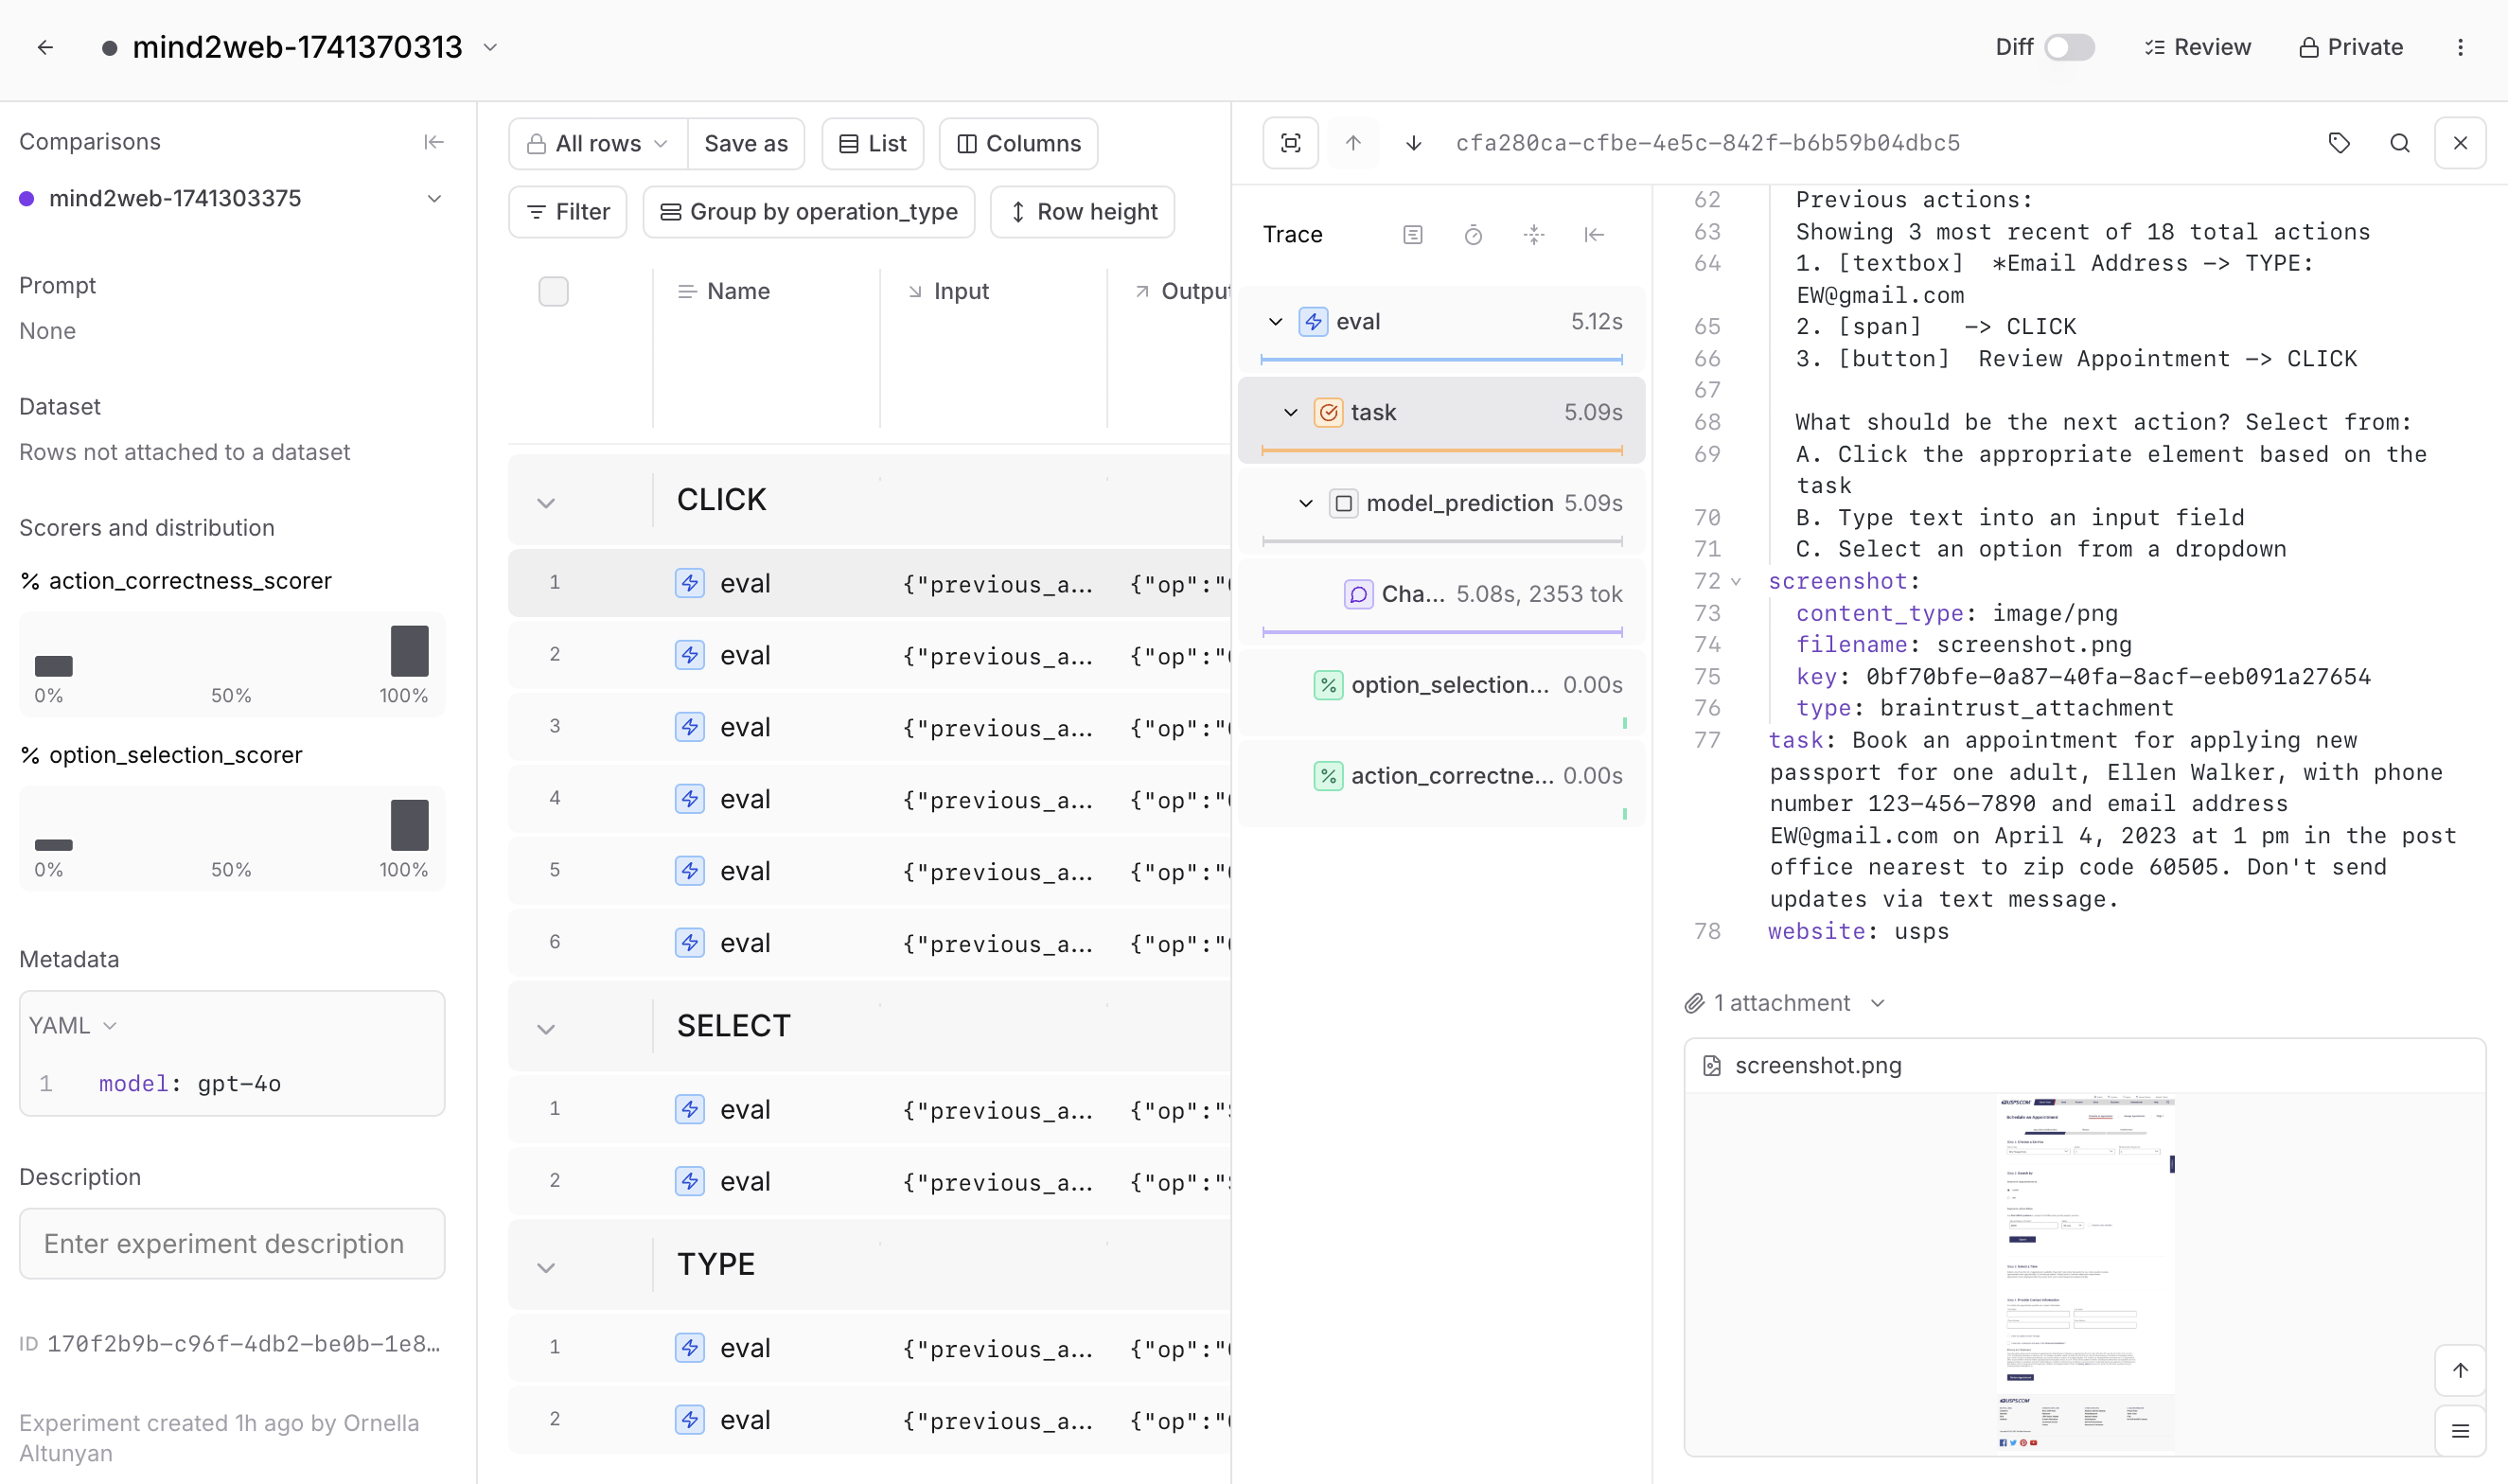Open the All rows view dropdown
2508x1484 pixels.
coord(597,144)
